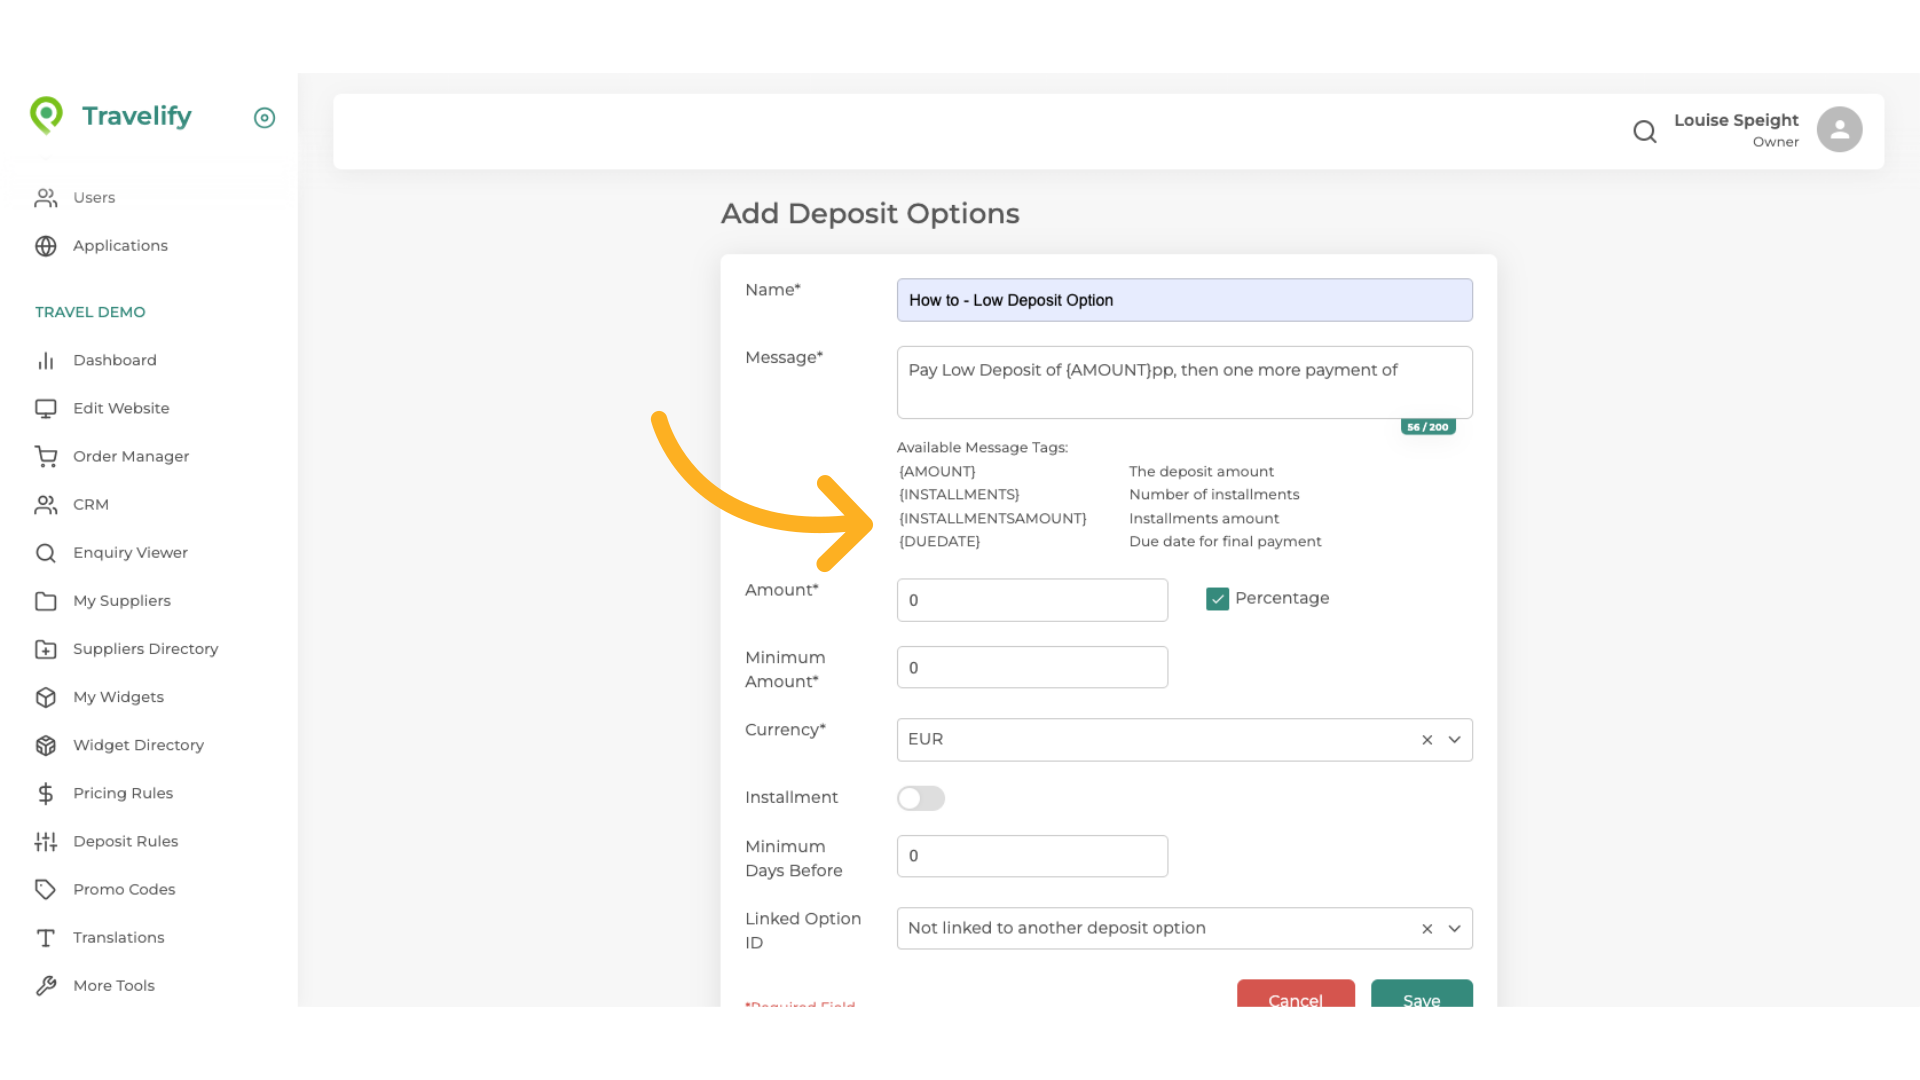Open Dashboard in the sidebar
Screen dimensions: 1920x1080
coord(114,360)
